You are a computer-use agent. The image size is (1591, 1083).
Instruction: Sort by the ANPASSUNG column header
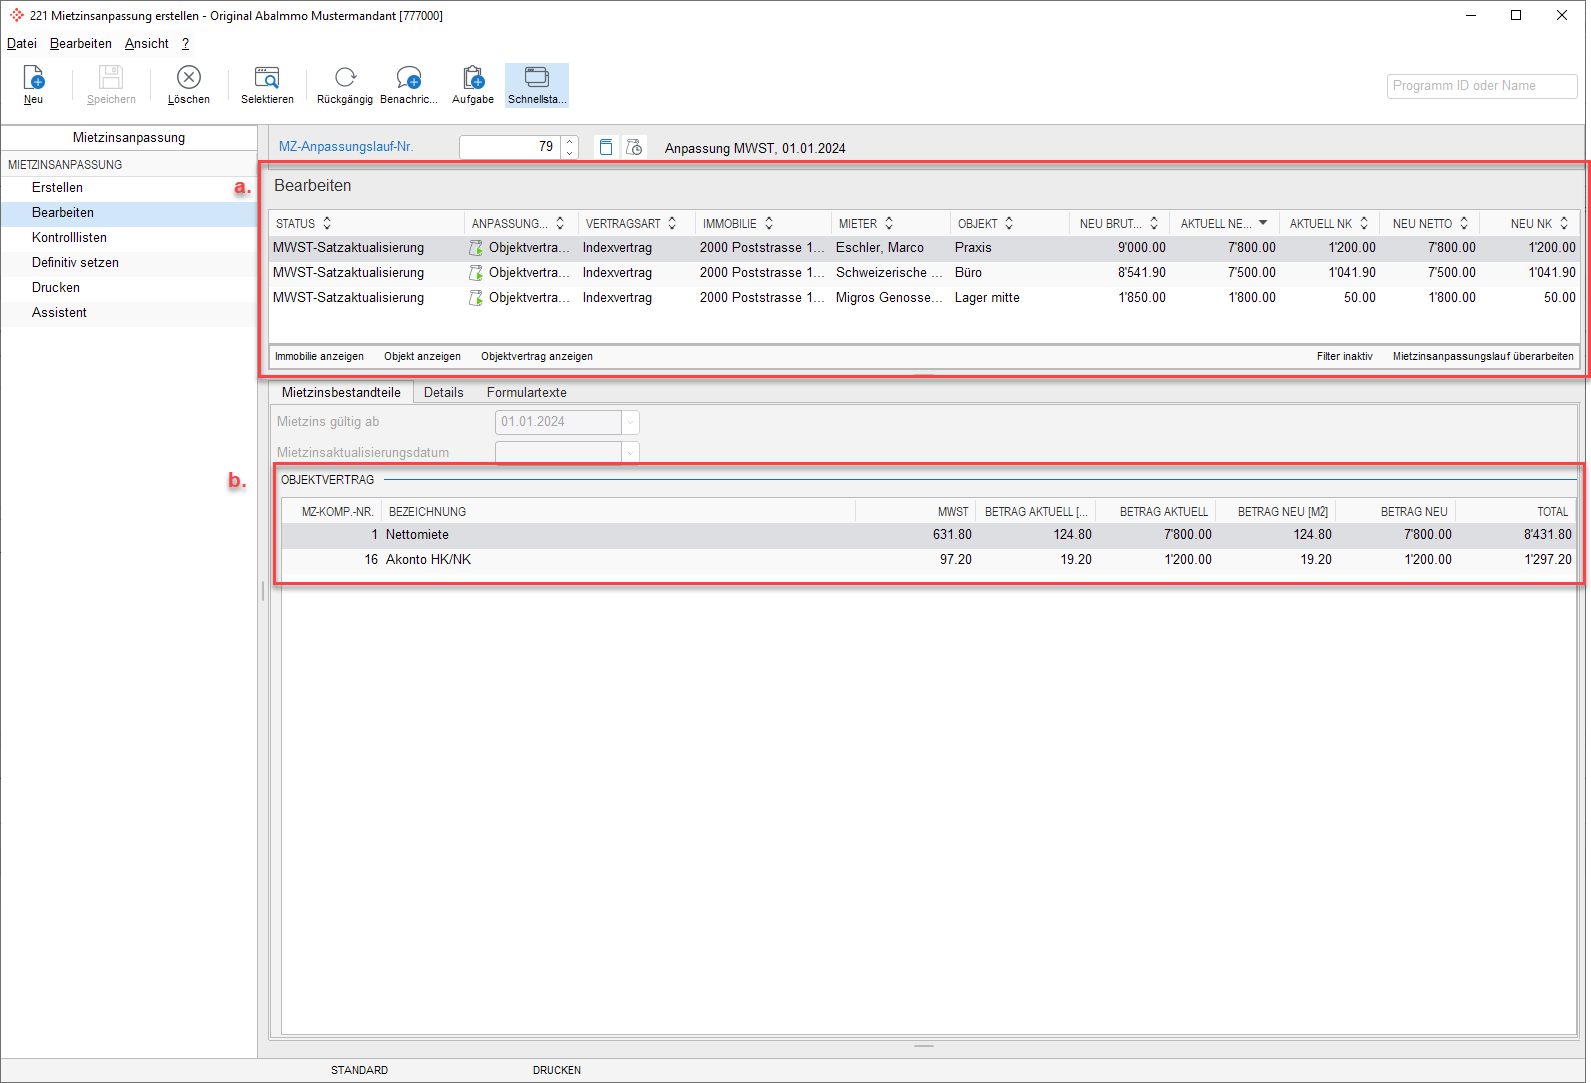point(521,223)
